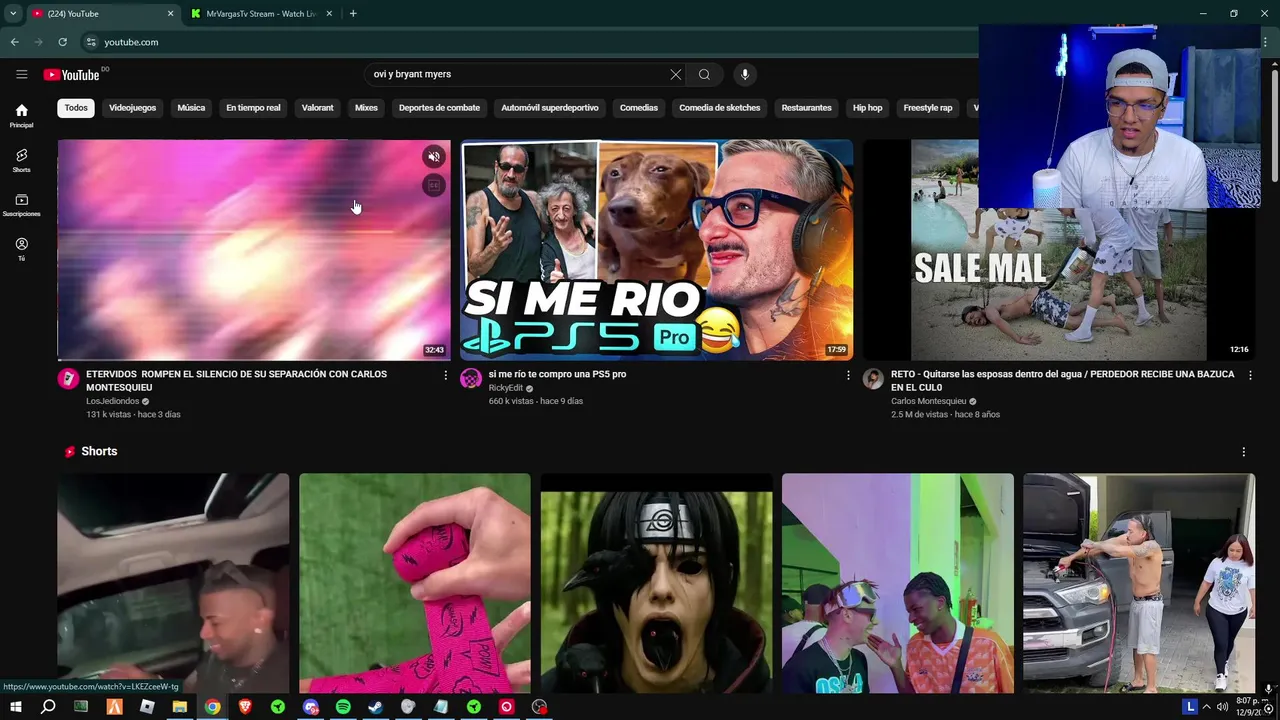Select the Todos filter chip
Screen dimensions: 1280x720
[76, 108]
